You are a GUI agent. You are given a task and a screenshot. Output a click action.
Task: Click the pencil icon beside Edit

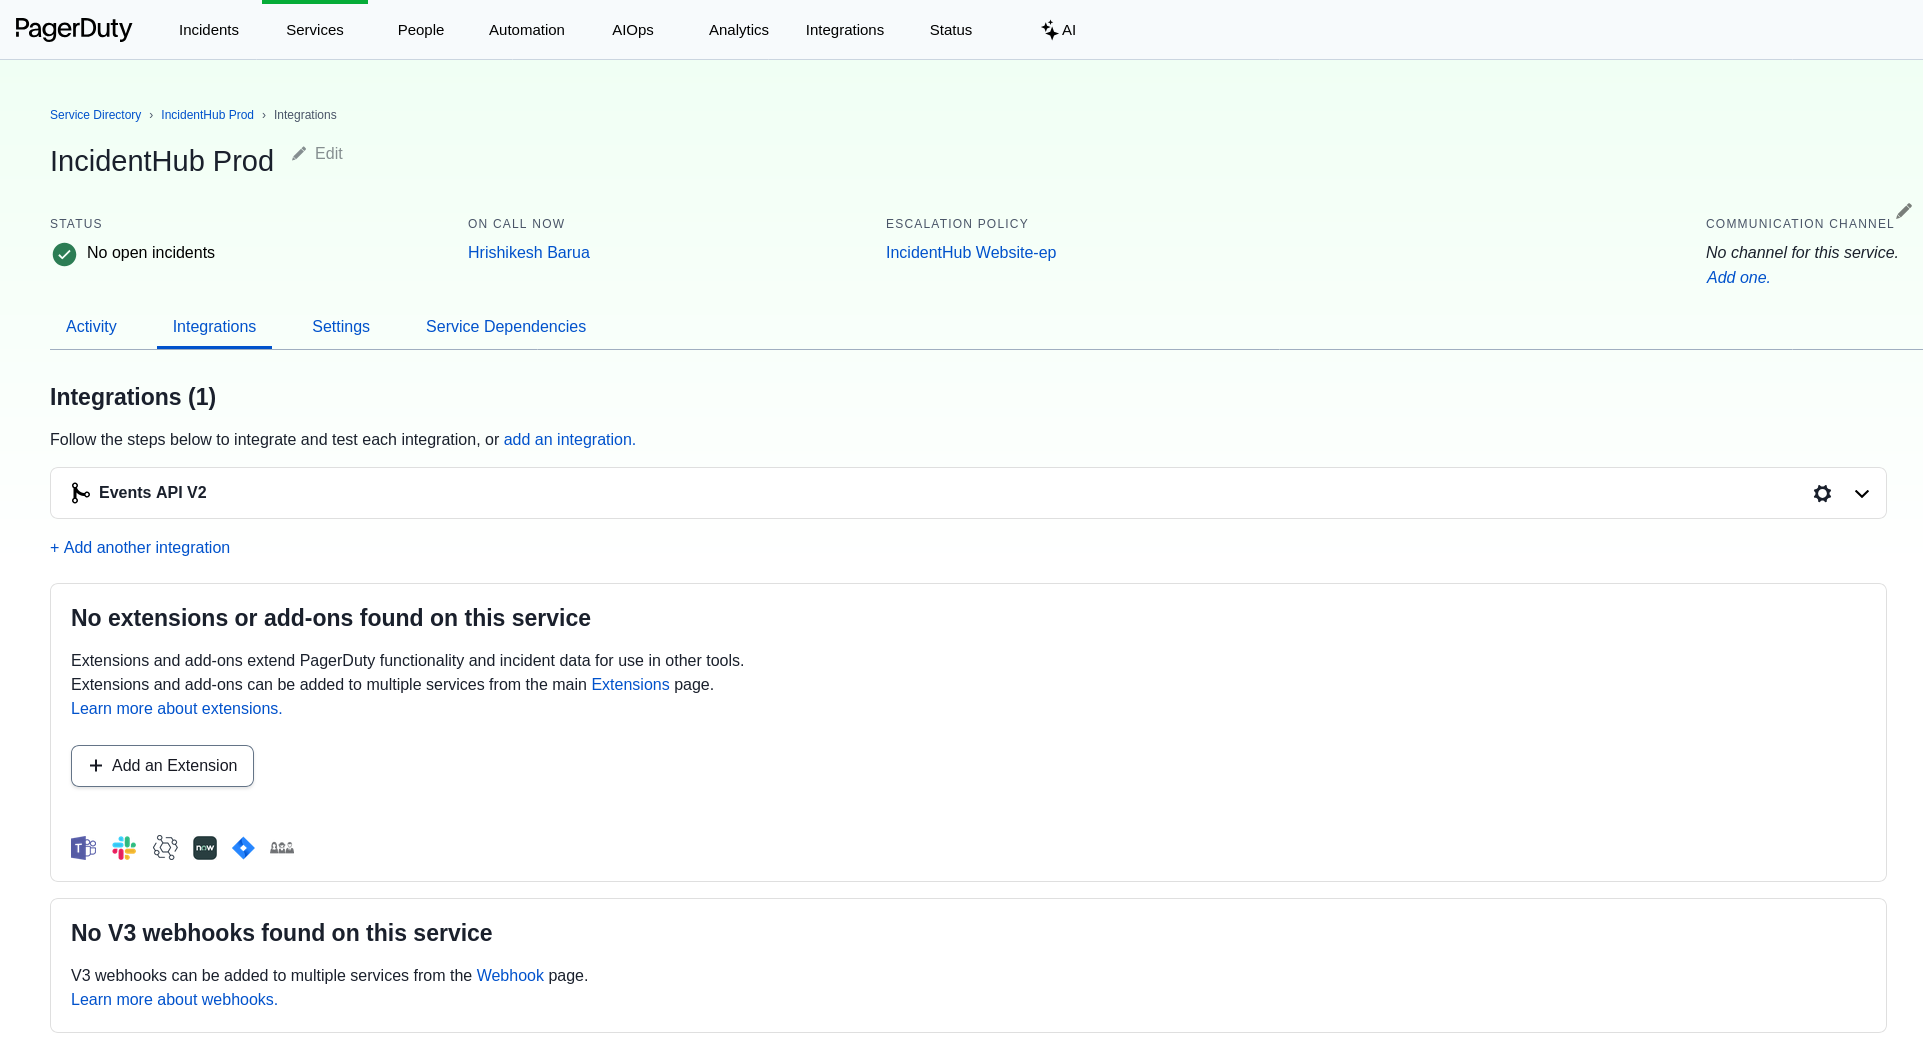(299, 153)
